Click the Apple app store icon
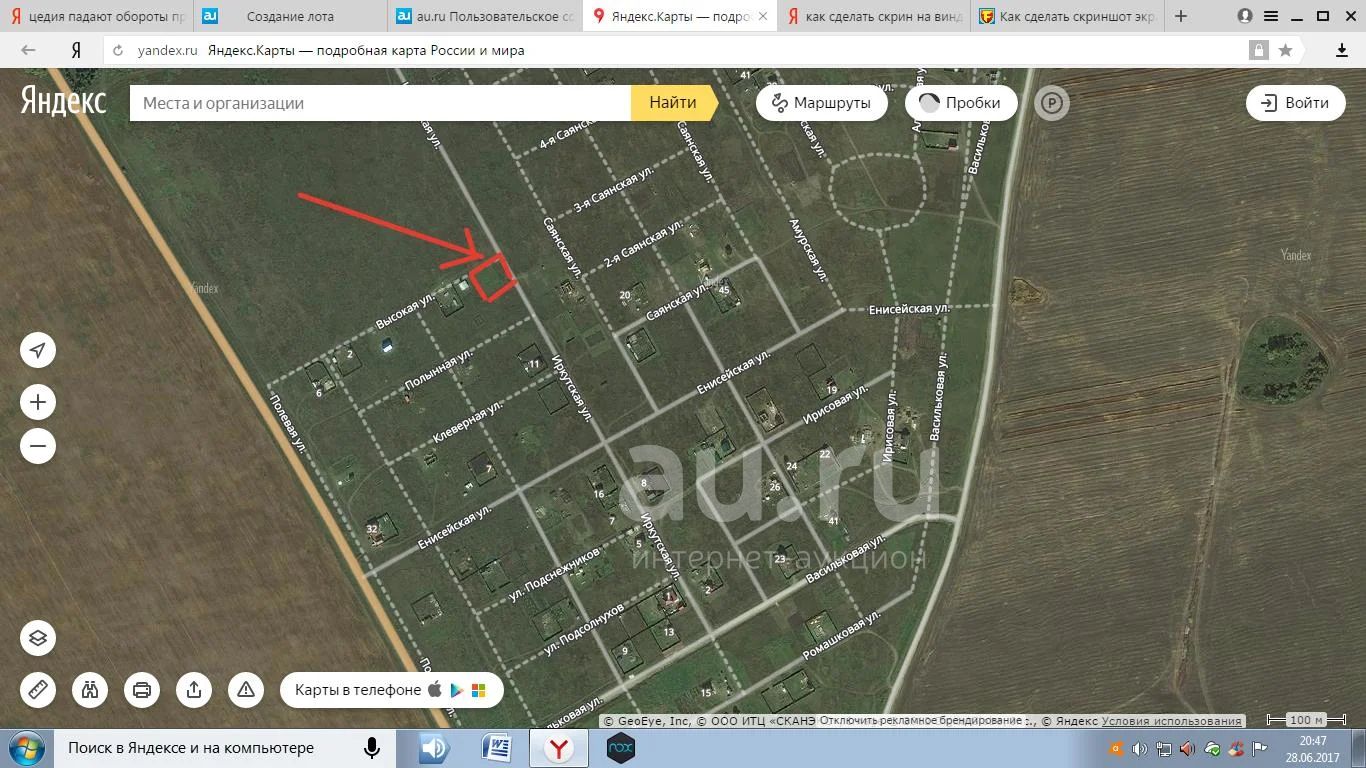This screenshot has height=768, width=1366. [435, 690]
